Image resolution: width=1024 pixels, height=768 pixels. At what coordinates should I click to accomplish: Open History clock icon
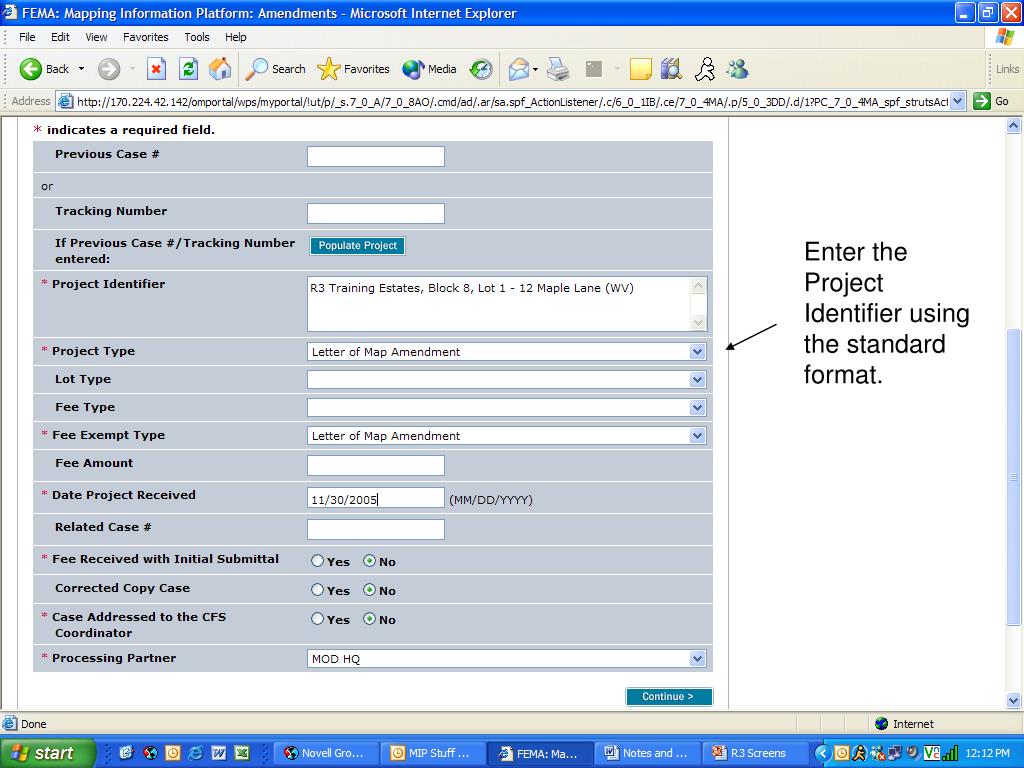[481, 69]
